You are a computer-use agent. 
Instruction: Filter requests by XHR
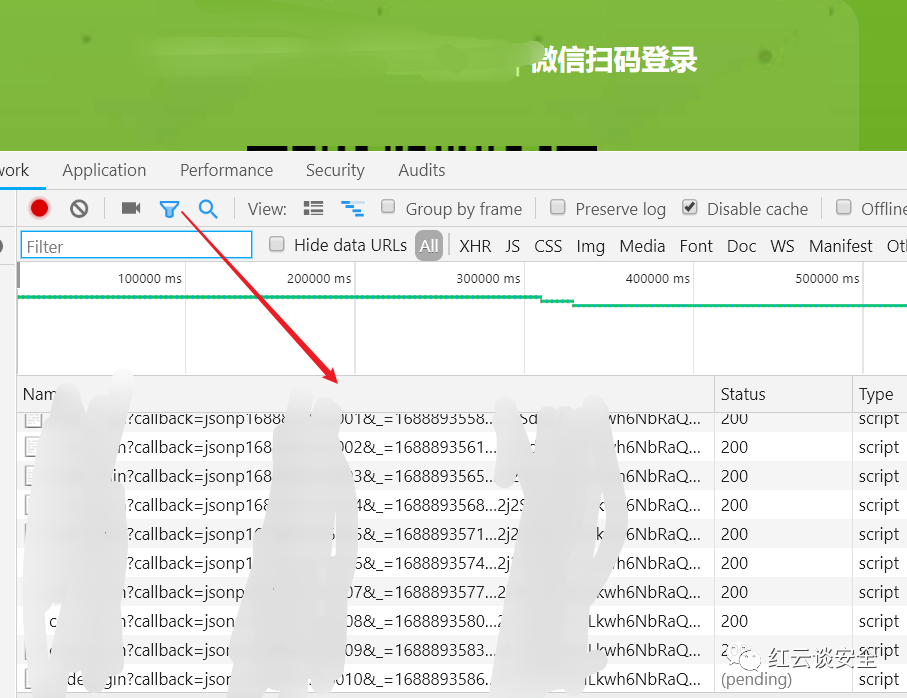point(475,246)
